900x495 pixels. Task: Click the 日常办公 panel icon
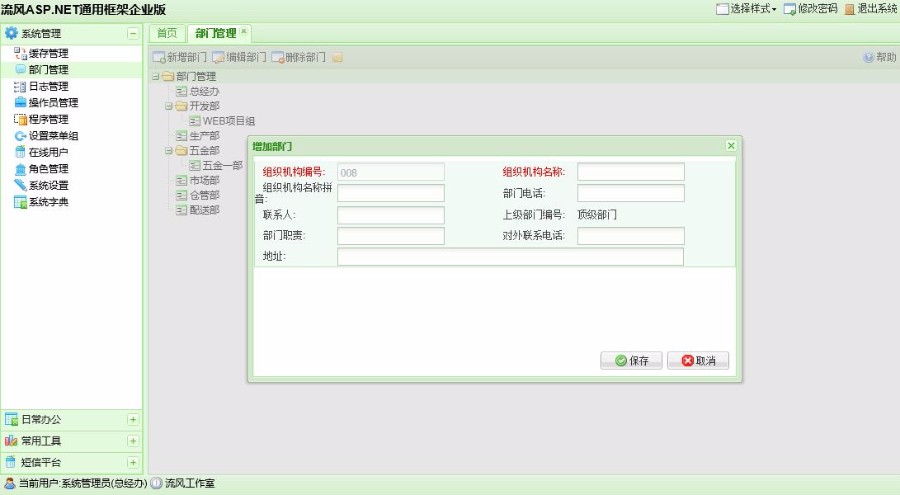click(11, 419)
